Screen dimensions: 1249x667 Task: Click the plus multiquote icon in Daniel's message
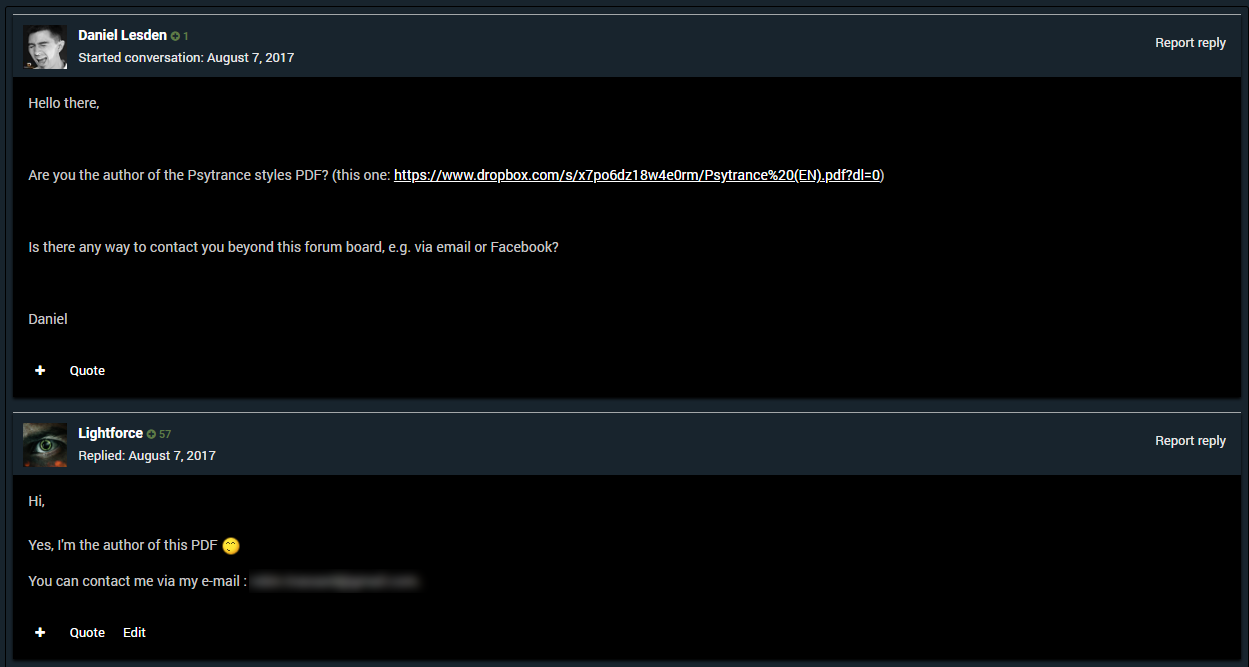tap(40, 370)
